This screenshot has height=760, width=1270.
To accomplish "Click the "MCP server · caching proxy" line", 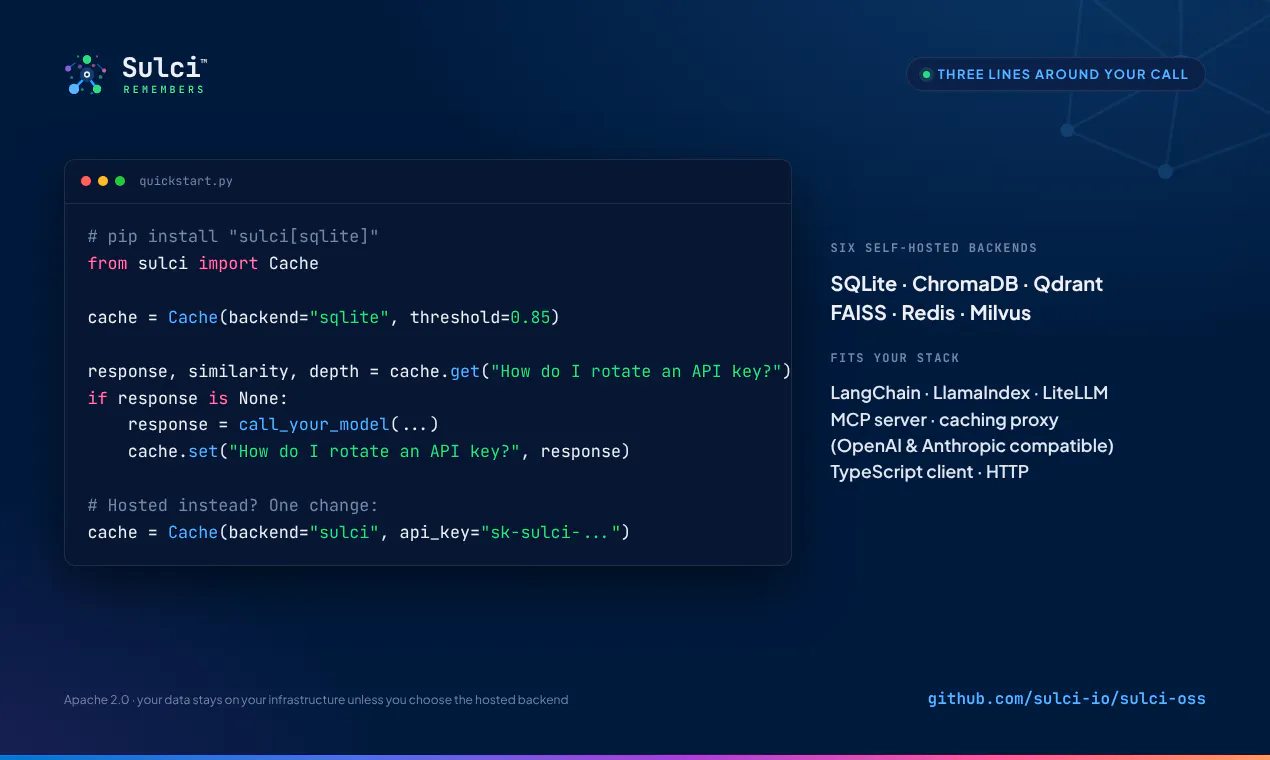I will pyautogui.click(x=944, y=420).
